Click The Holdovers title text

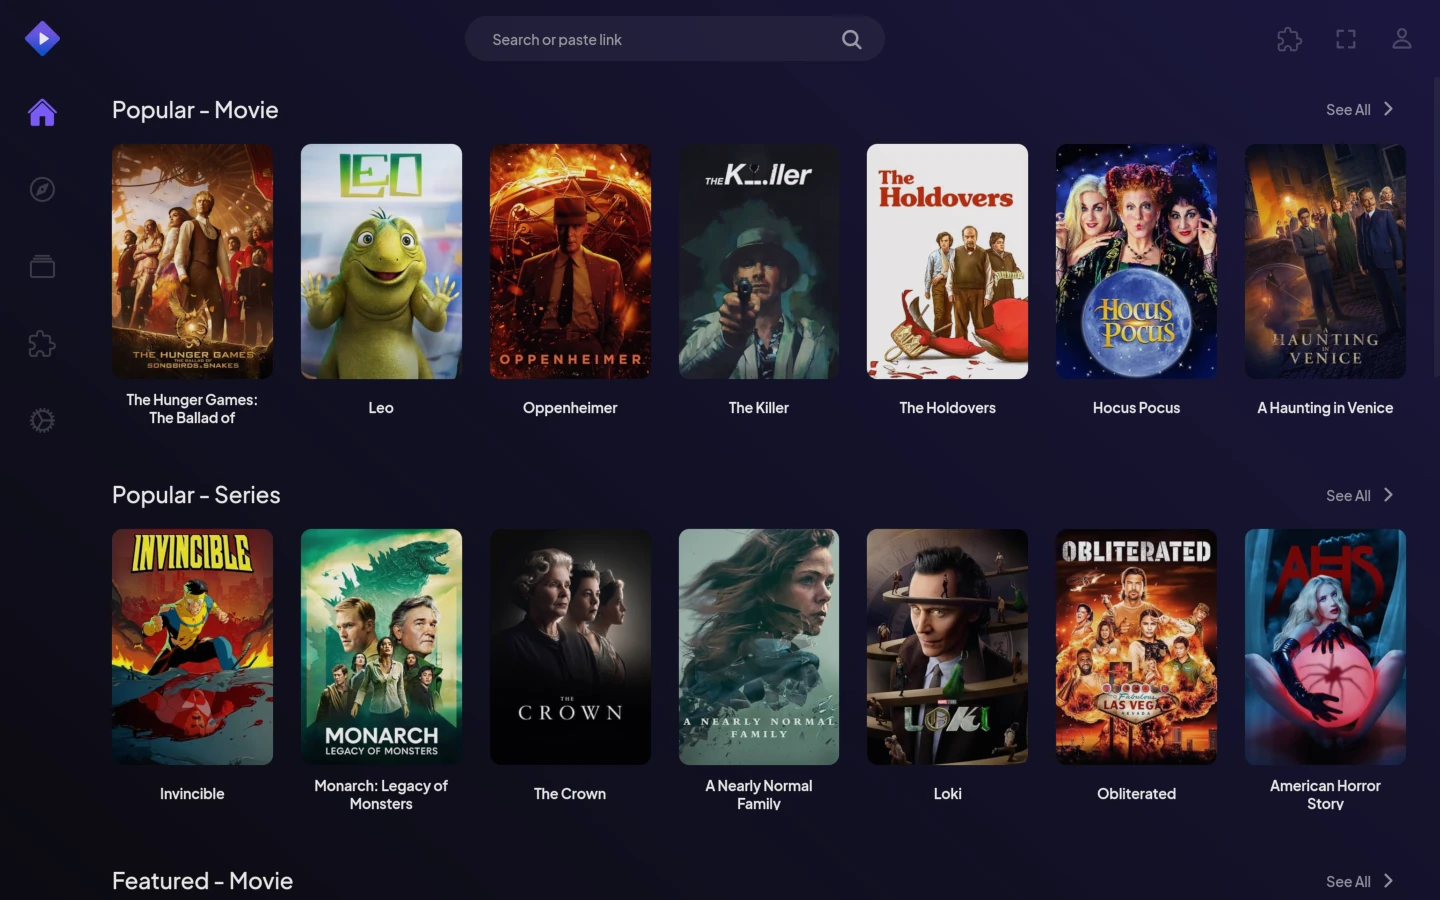947,408
